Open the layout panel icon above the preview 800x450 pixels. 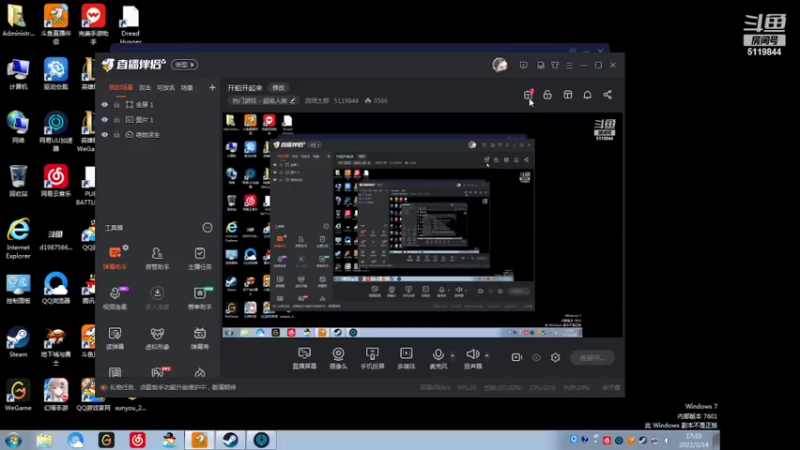click(567, 95)
